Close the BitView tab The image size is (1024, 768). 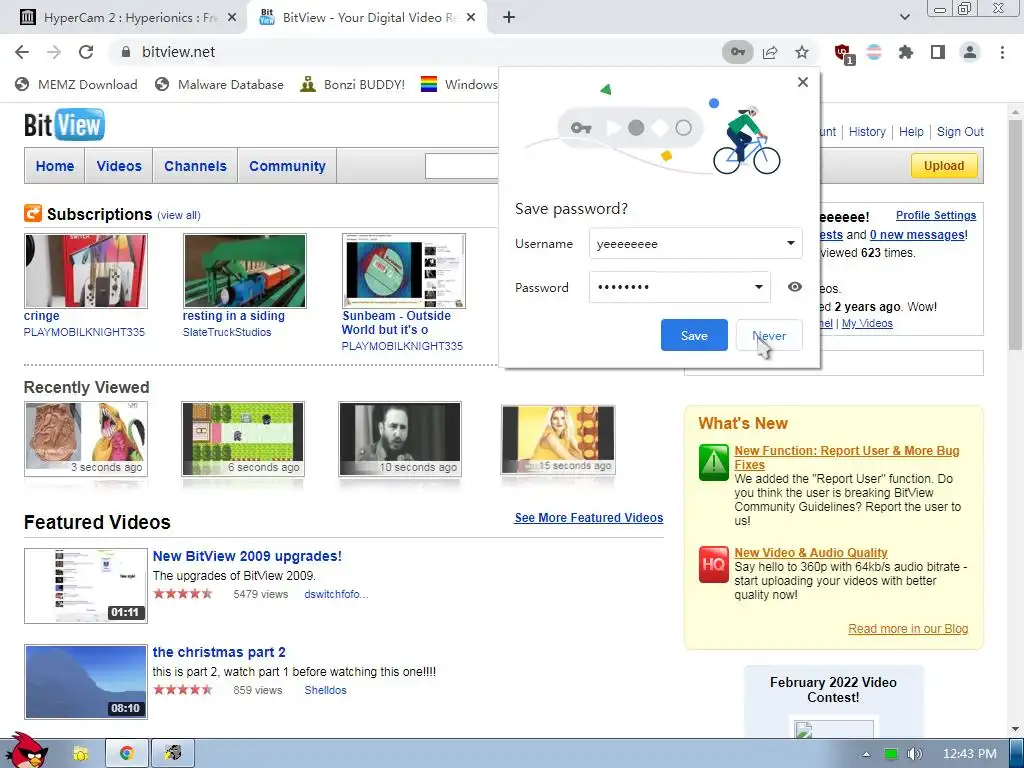473,18
